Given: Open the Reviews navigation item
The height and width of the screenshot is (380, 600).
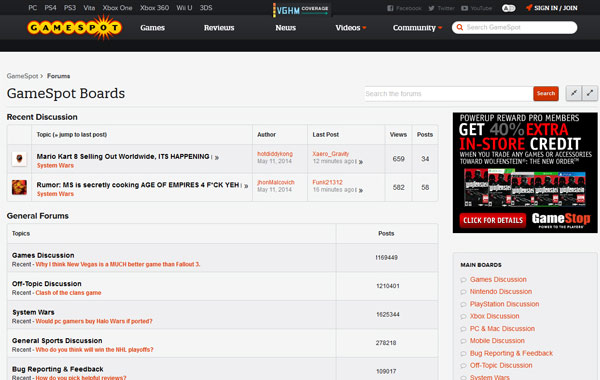Looking at the screenshot, I should coord(219,28).
